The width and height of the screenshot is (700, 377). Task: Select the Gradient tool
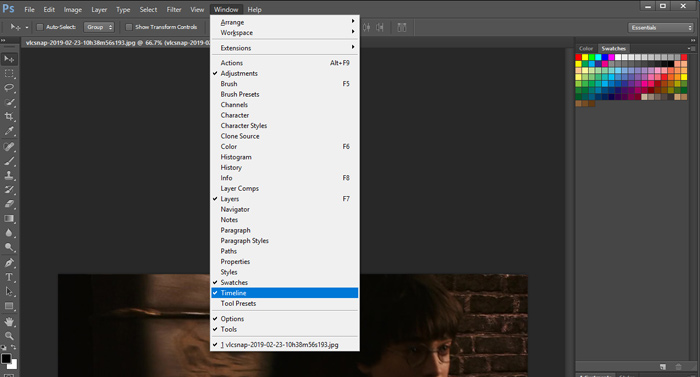point(9,218)
